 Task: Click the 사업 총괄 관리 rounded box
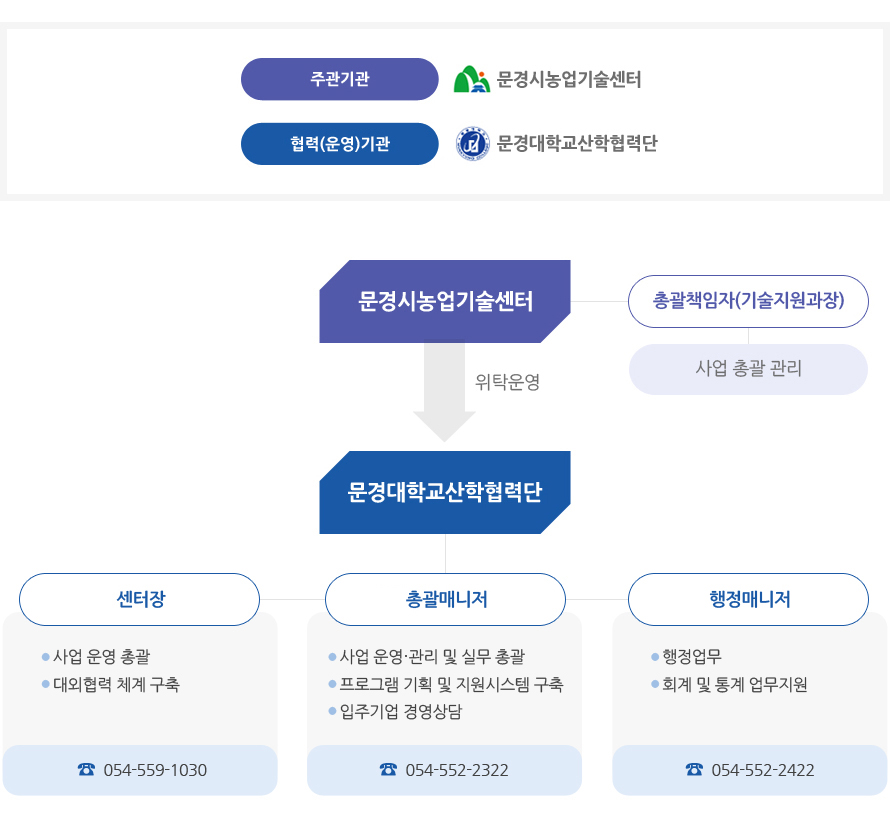(x=748, y=369)
